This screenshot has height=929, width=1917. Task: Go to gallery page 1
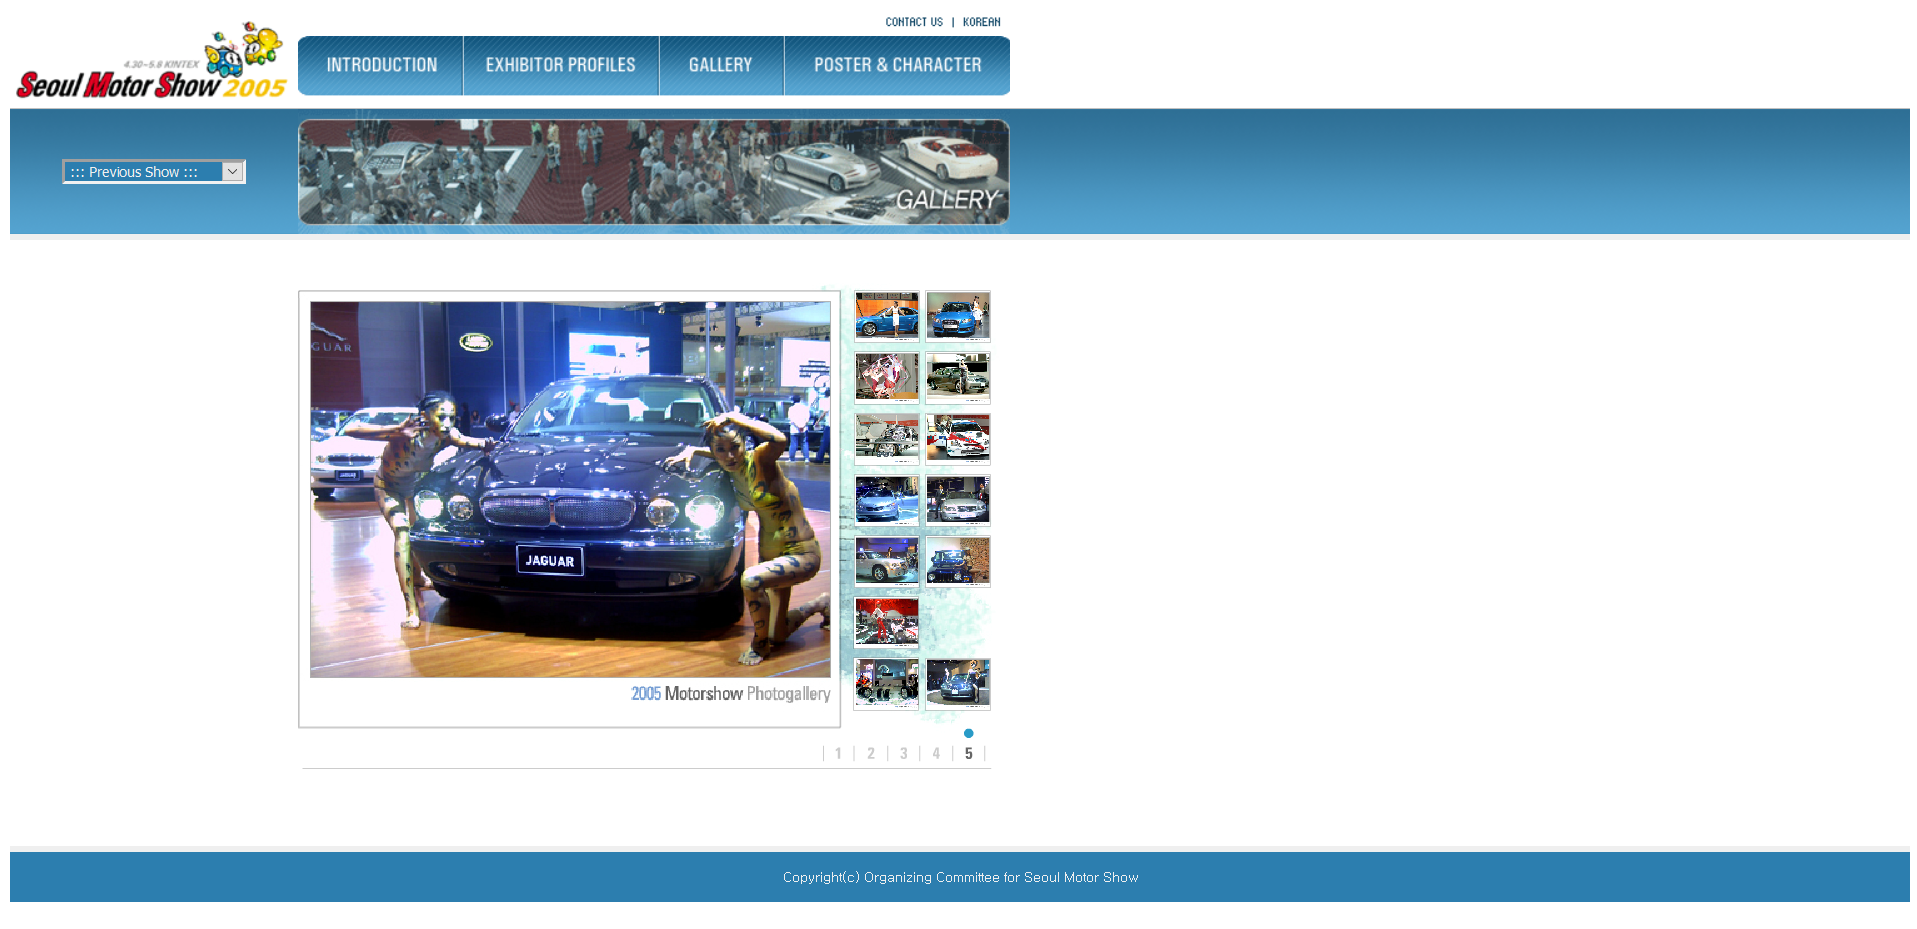click(838, 754)
